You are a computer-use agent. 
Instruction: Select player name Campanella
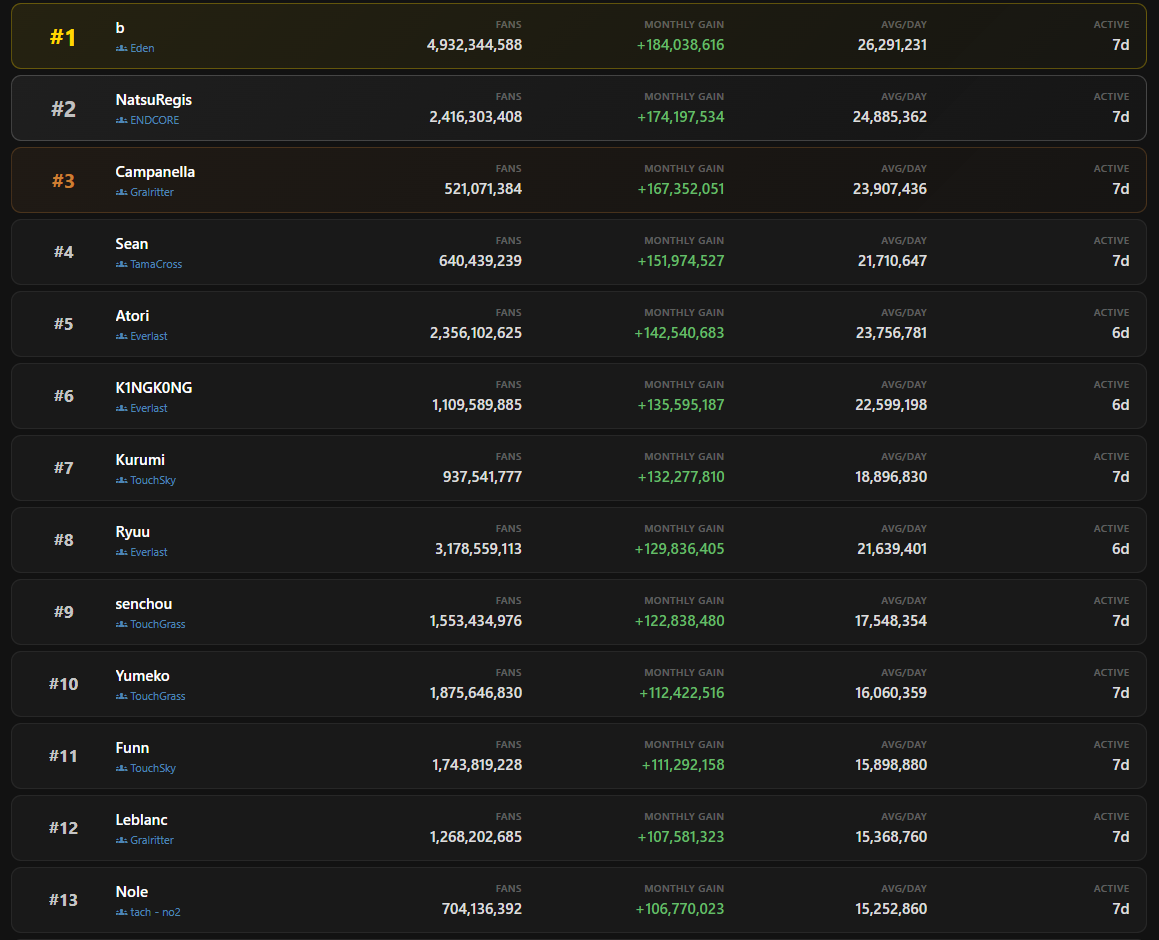pyautogui.click(x=155, y=172)
